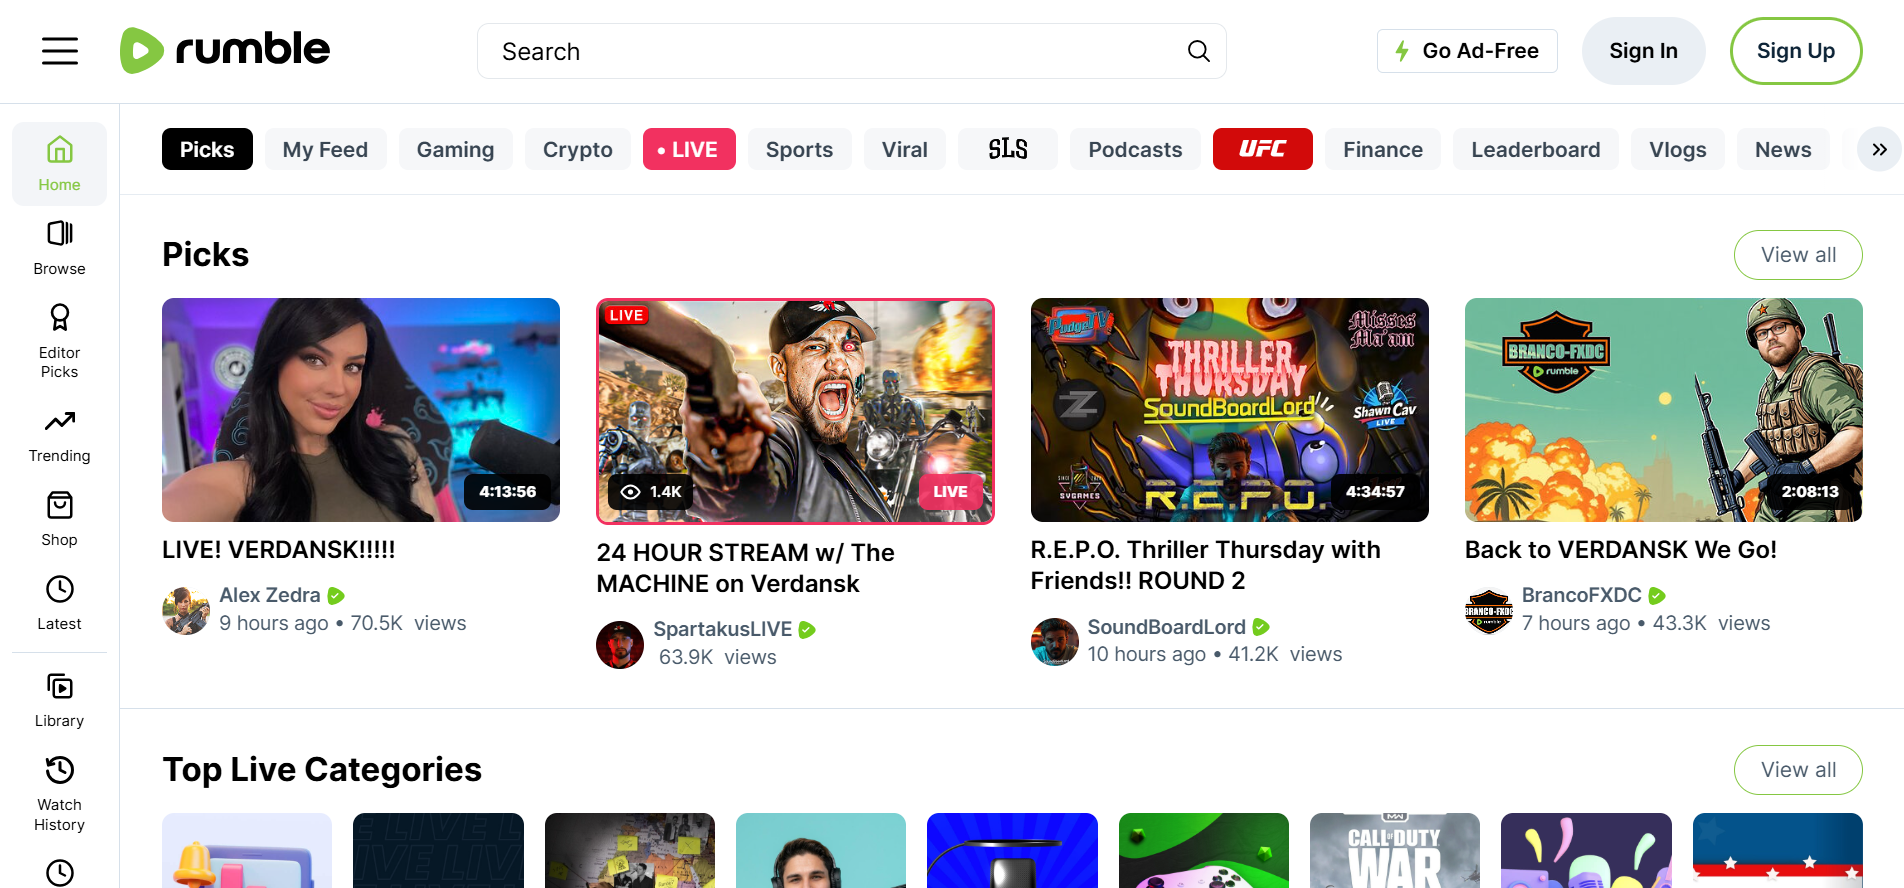Click the Sign Up button
Viewport: 1904px width, 888px height.
coord(1796,51)
